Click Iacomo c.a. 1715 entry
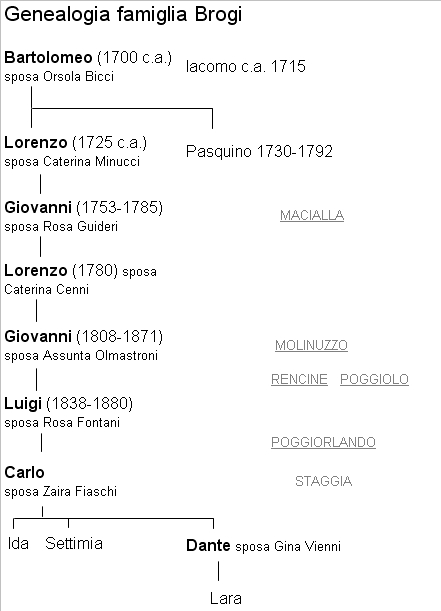 [245, 66]
